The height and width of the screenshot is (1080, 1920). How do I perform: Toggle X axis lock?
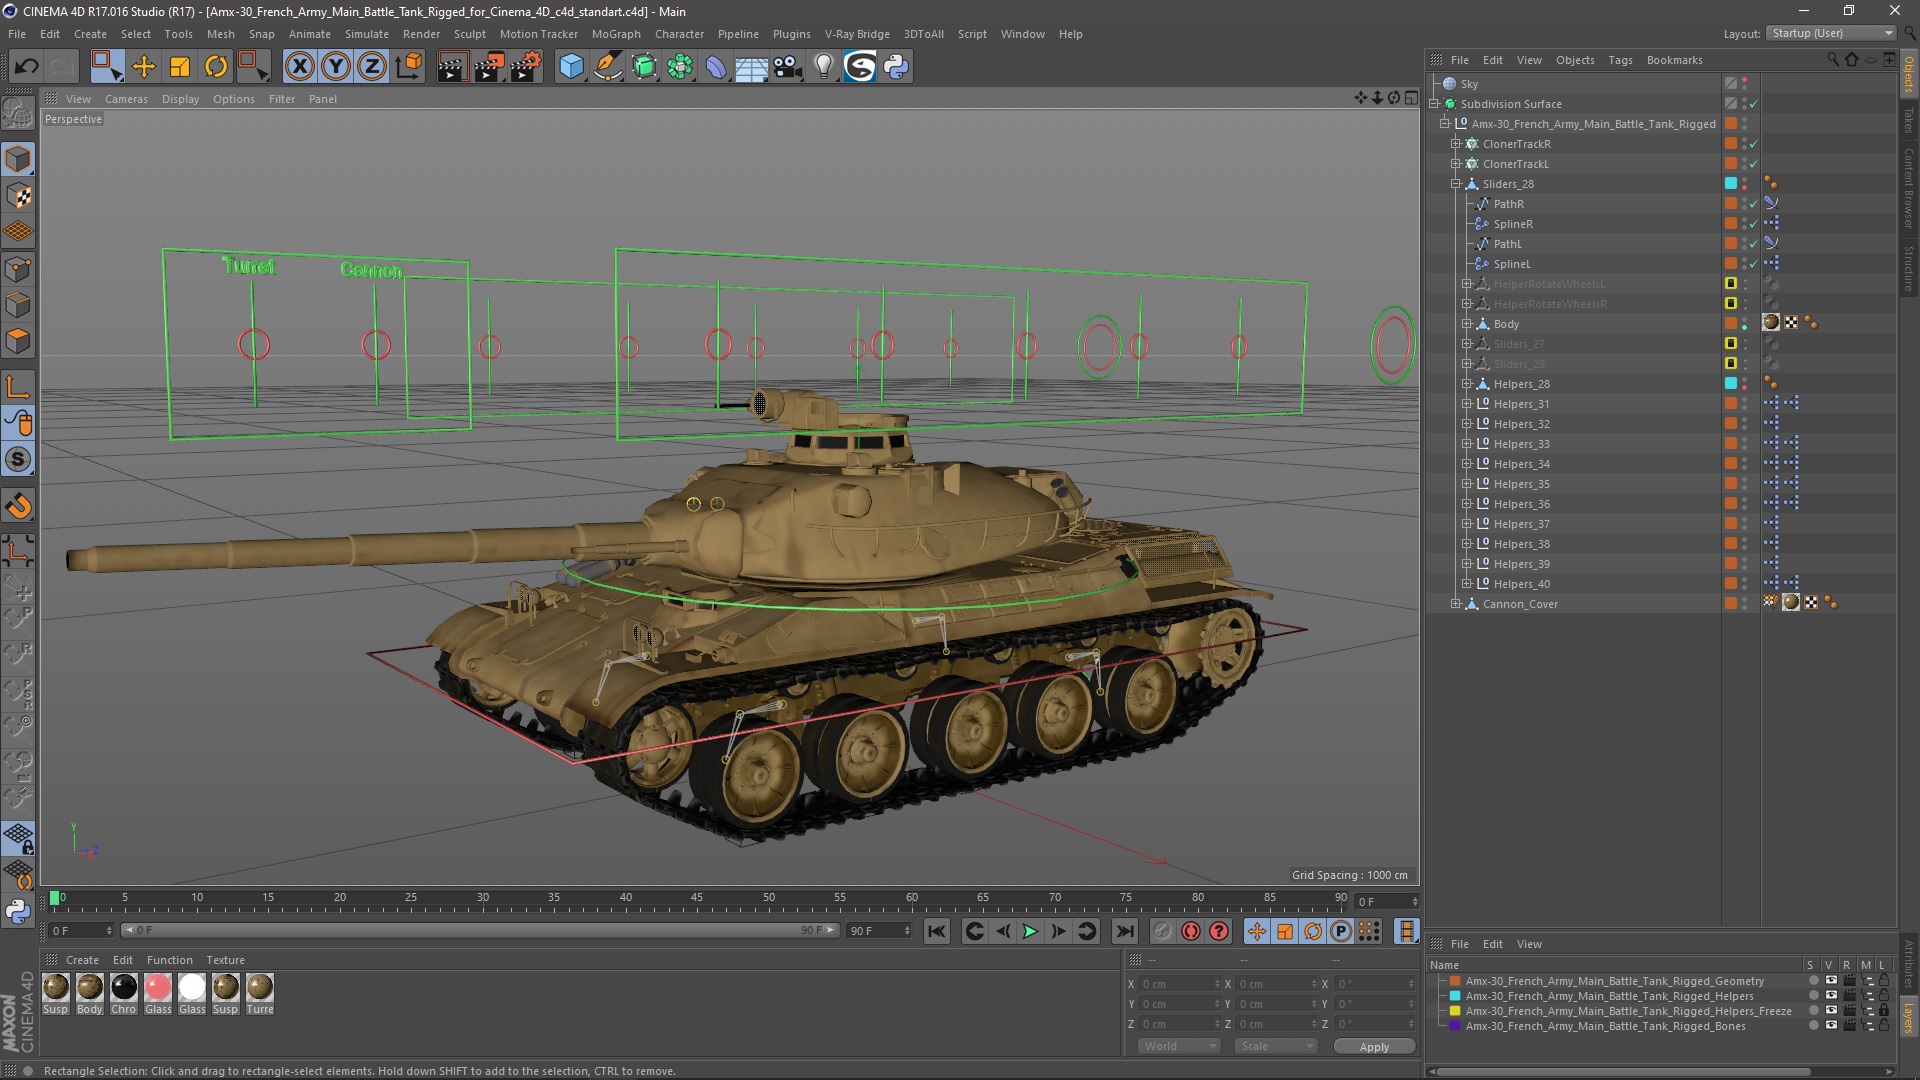(299, 67)
